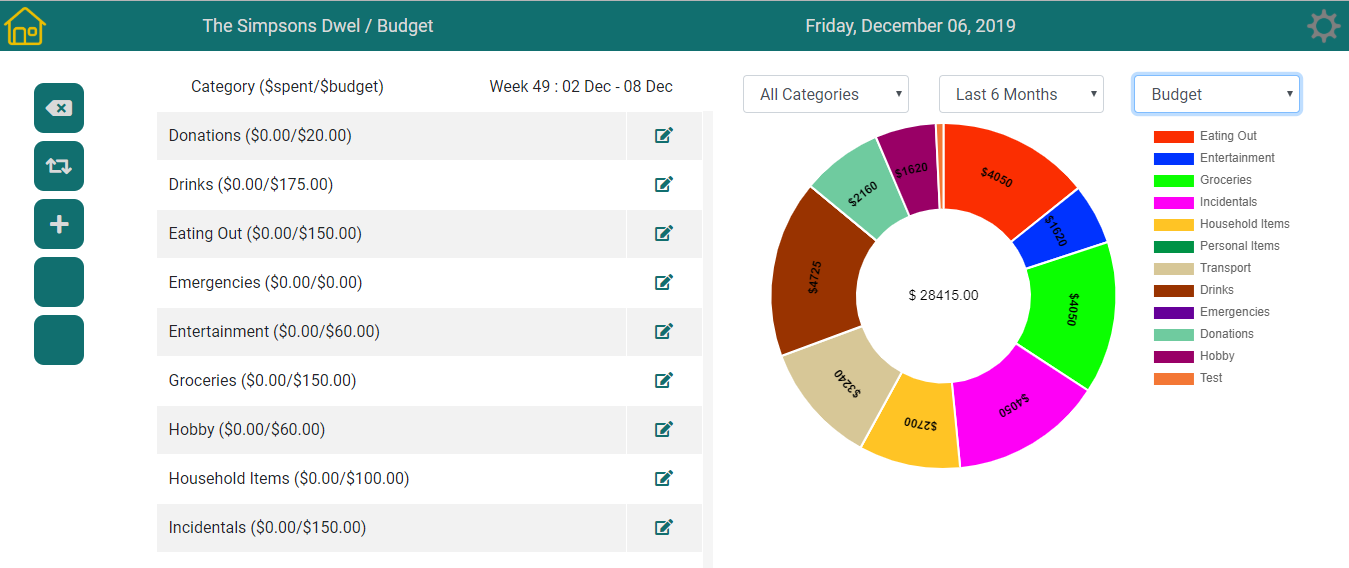The image size is (1349, 568).
Task: Edit the Groceries category budget
Action: (664, 381)
